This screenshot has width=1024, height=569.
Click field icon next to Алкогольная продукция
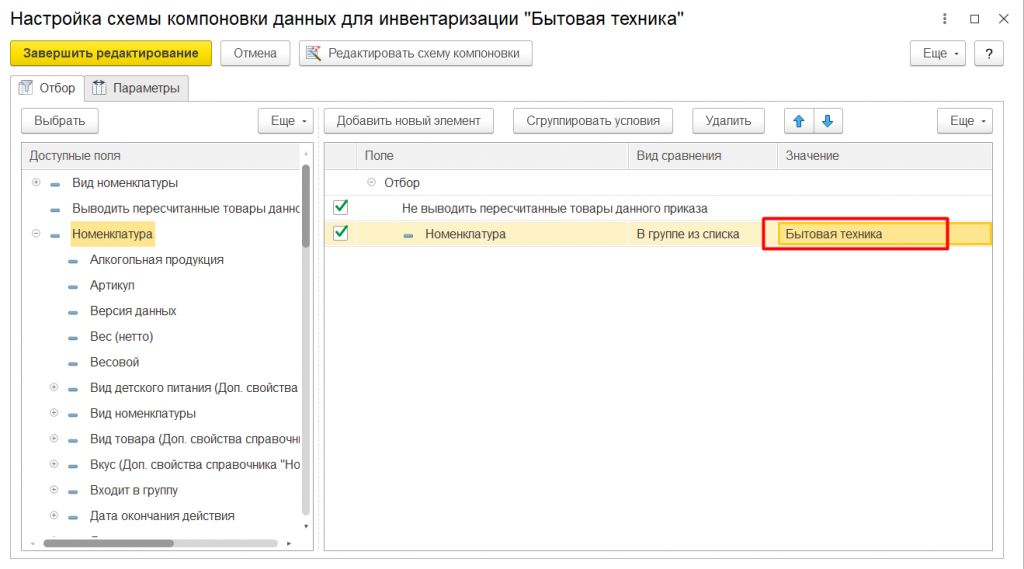pos(73,261)
